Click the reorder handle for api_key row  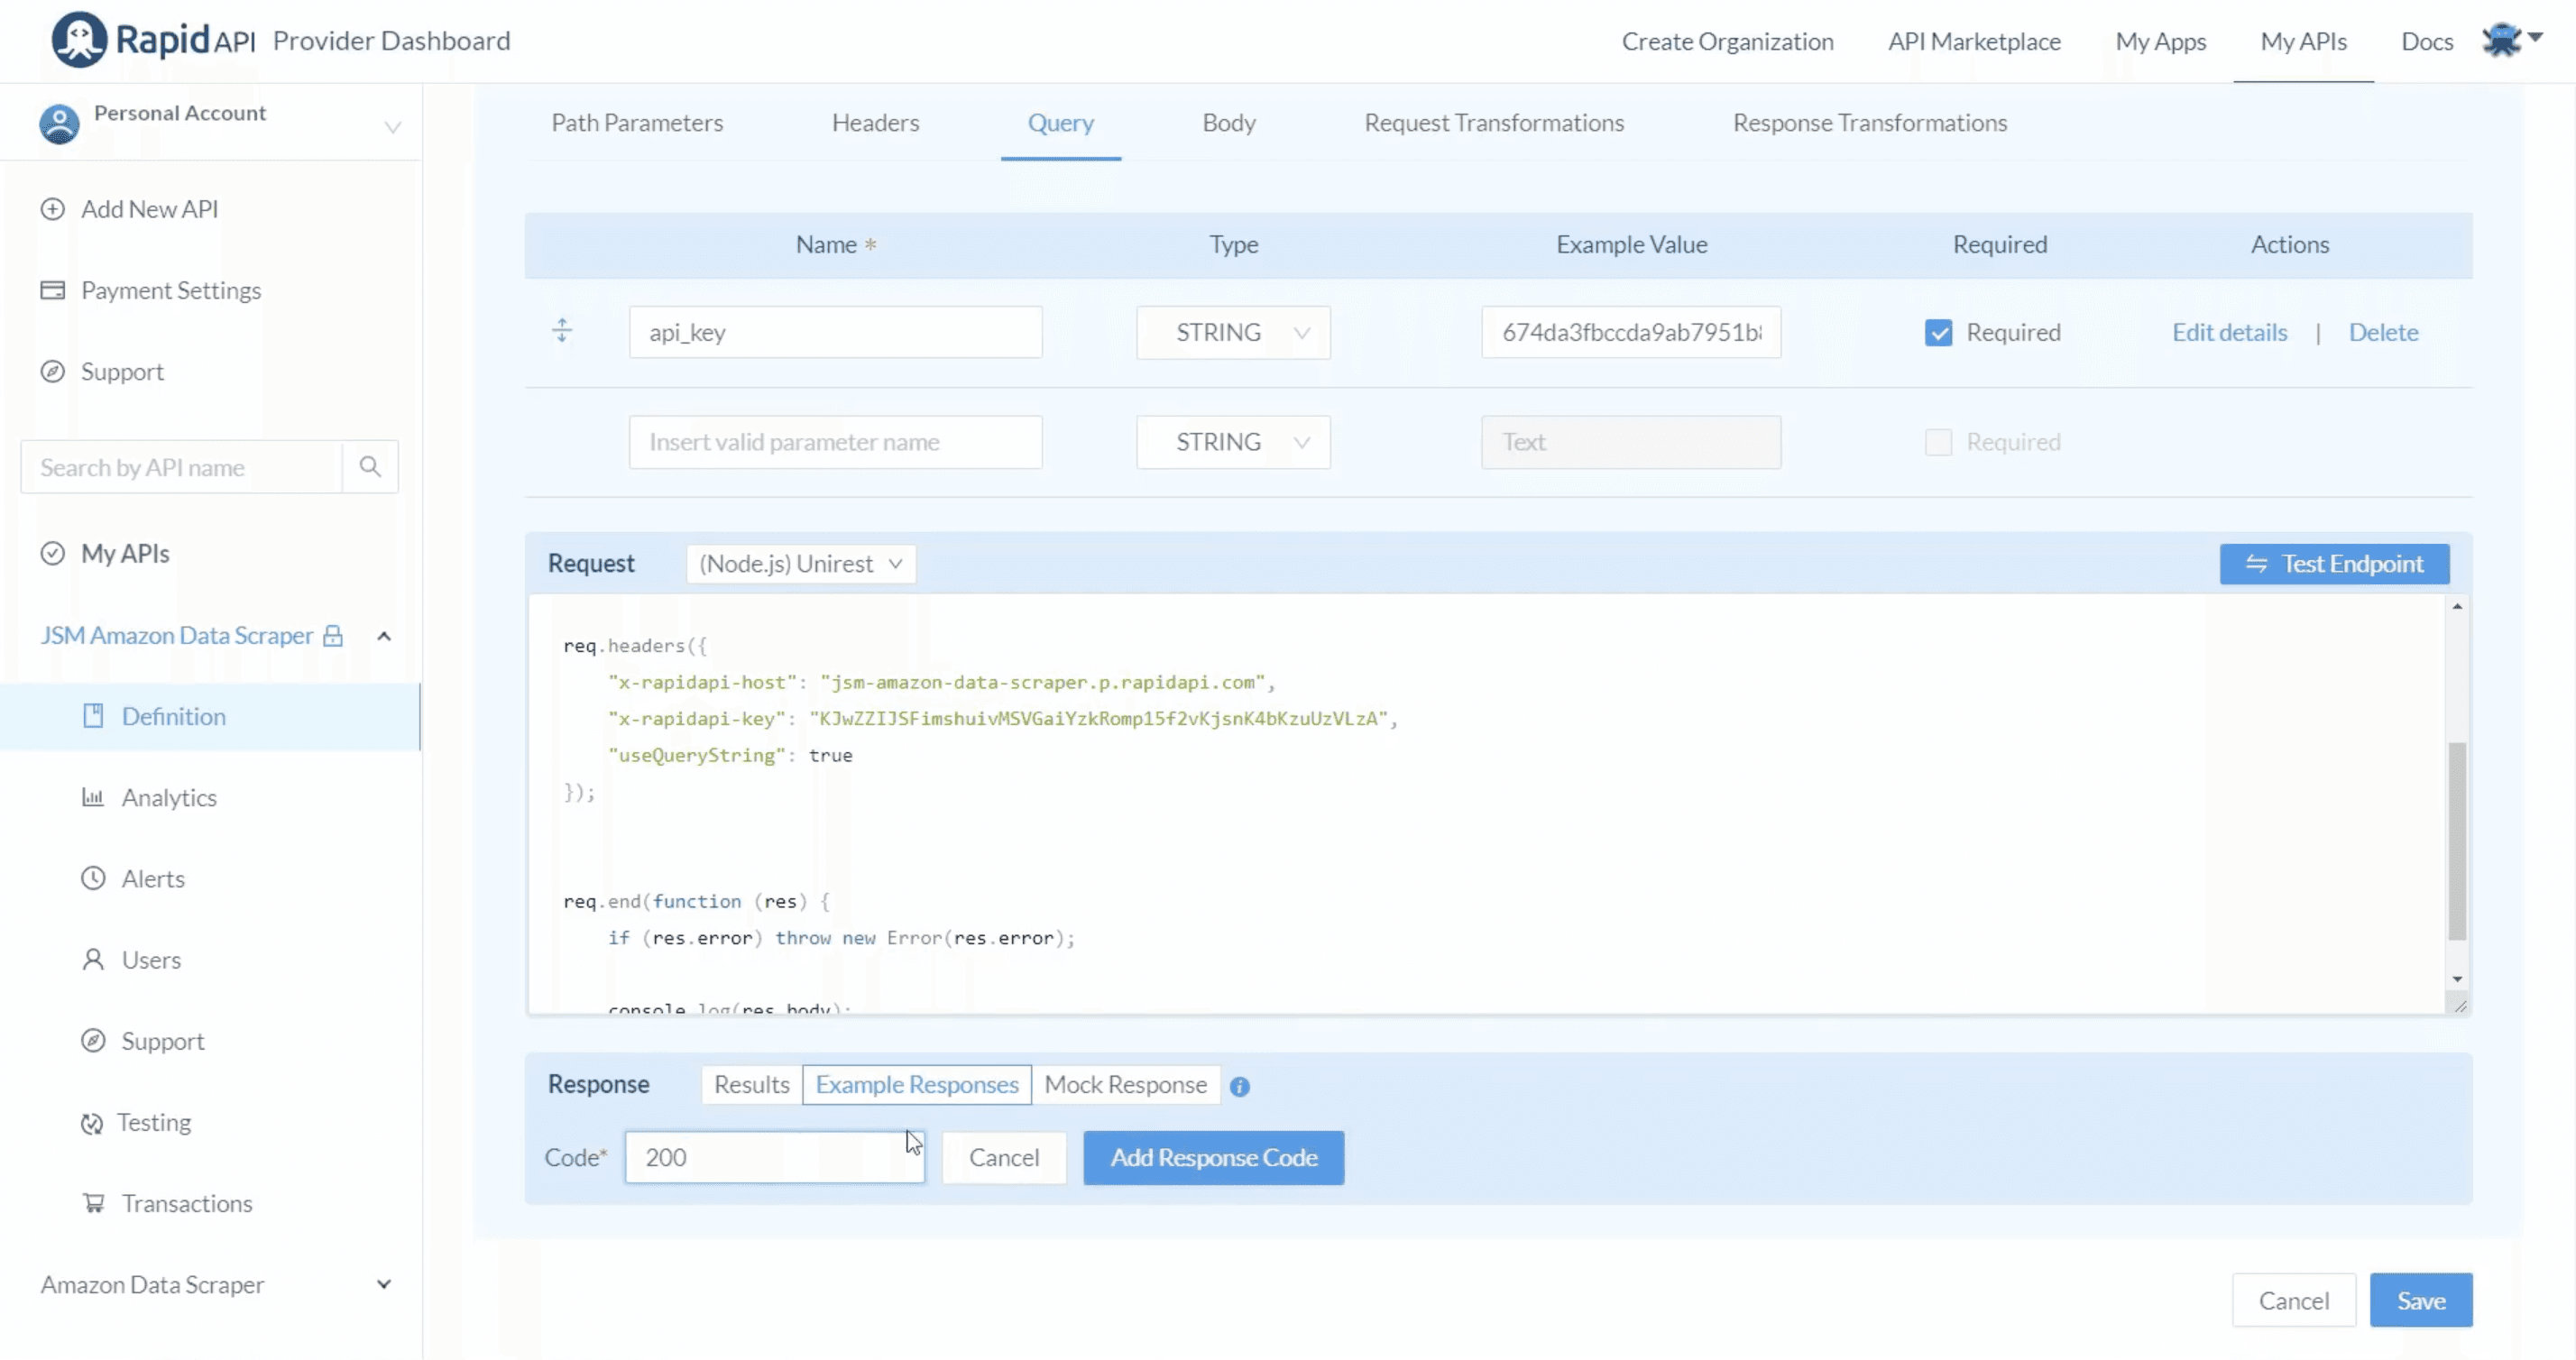562,331
